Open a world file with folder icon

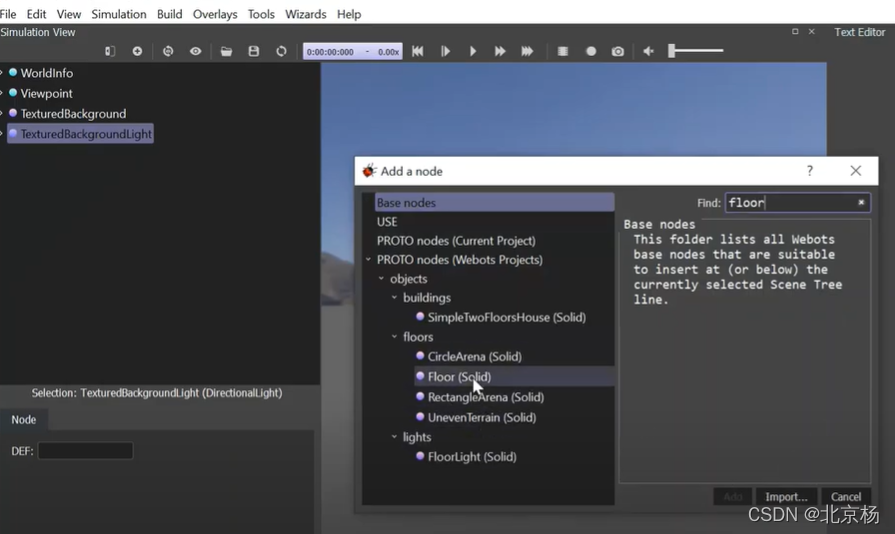pos(227,51)
